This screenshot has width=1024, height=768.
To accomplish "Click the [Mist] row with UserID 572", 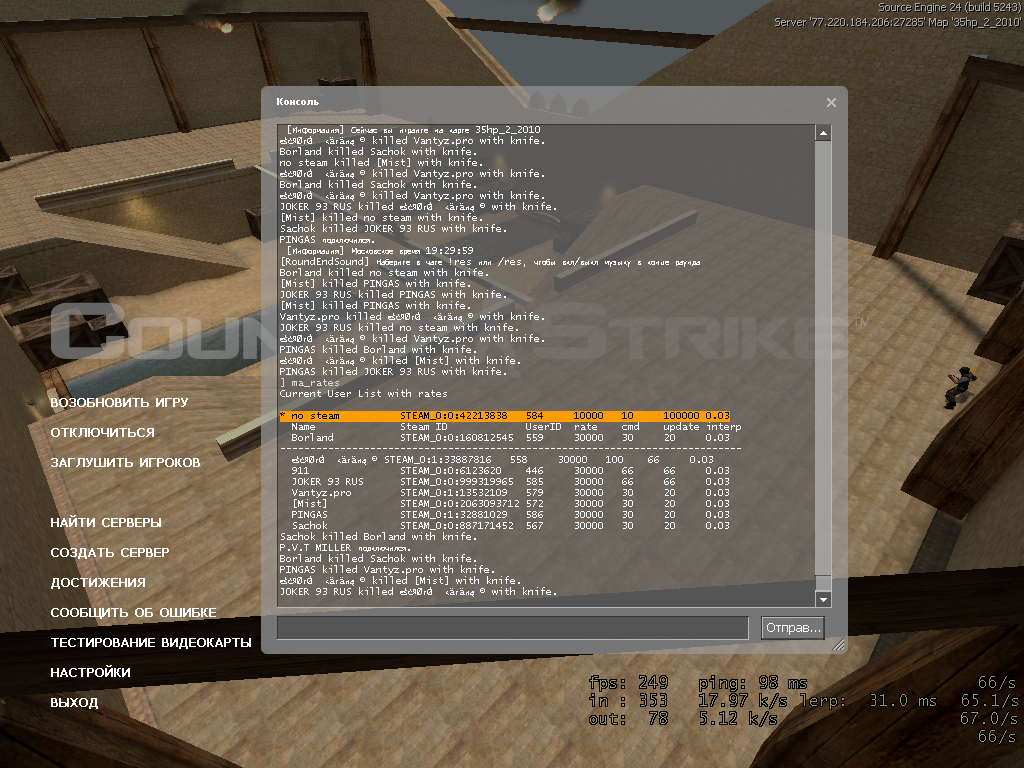I will [510, 504].
